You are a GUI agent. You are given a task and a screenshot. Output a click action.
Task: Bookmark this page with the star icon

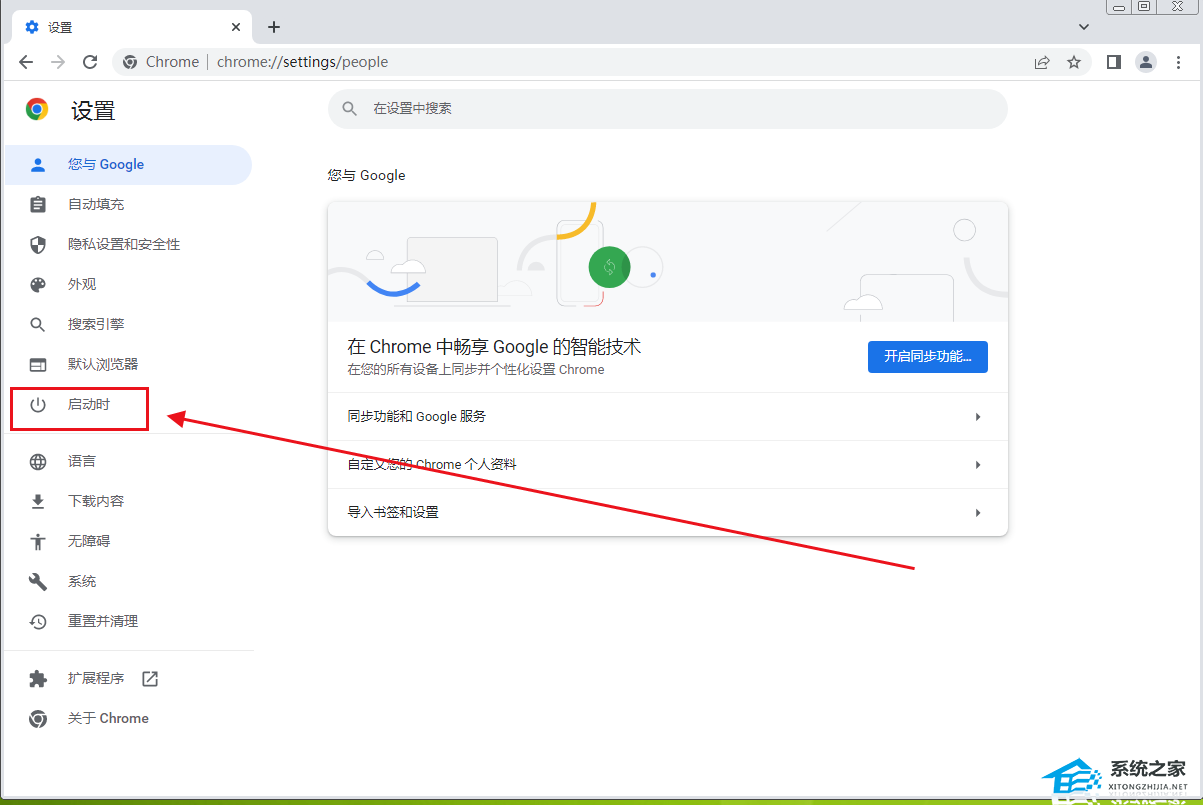click(x=1074, y=62)
